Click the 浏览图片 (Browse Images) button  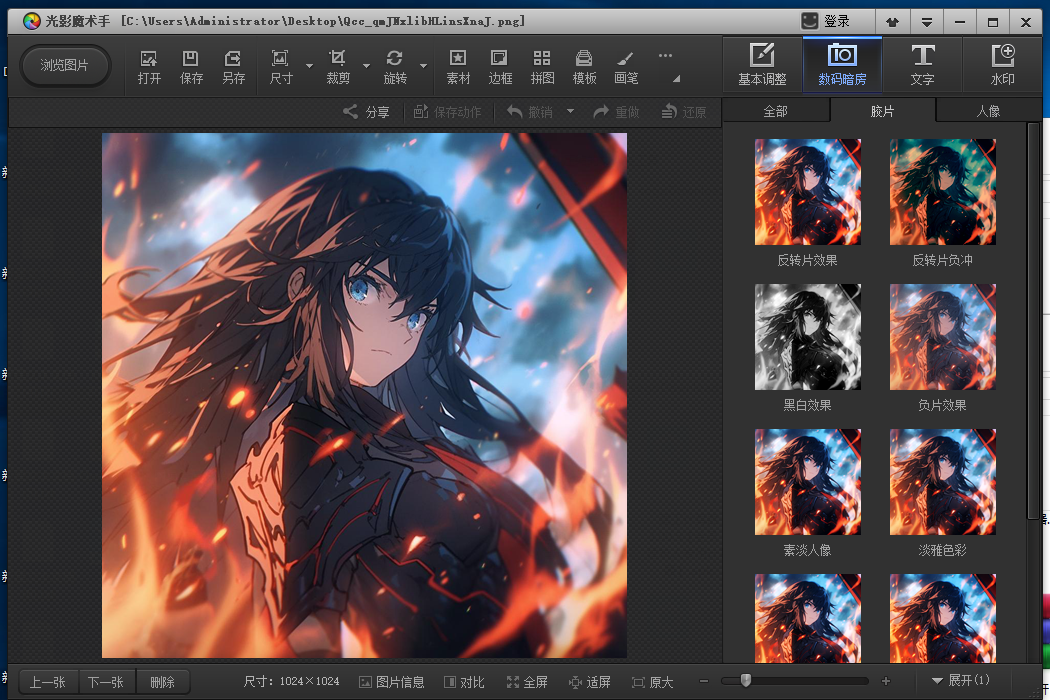click(x=65, y=66)
